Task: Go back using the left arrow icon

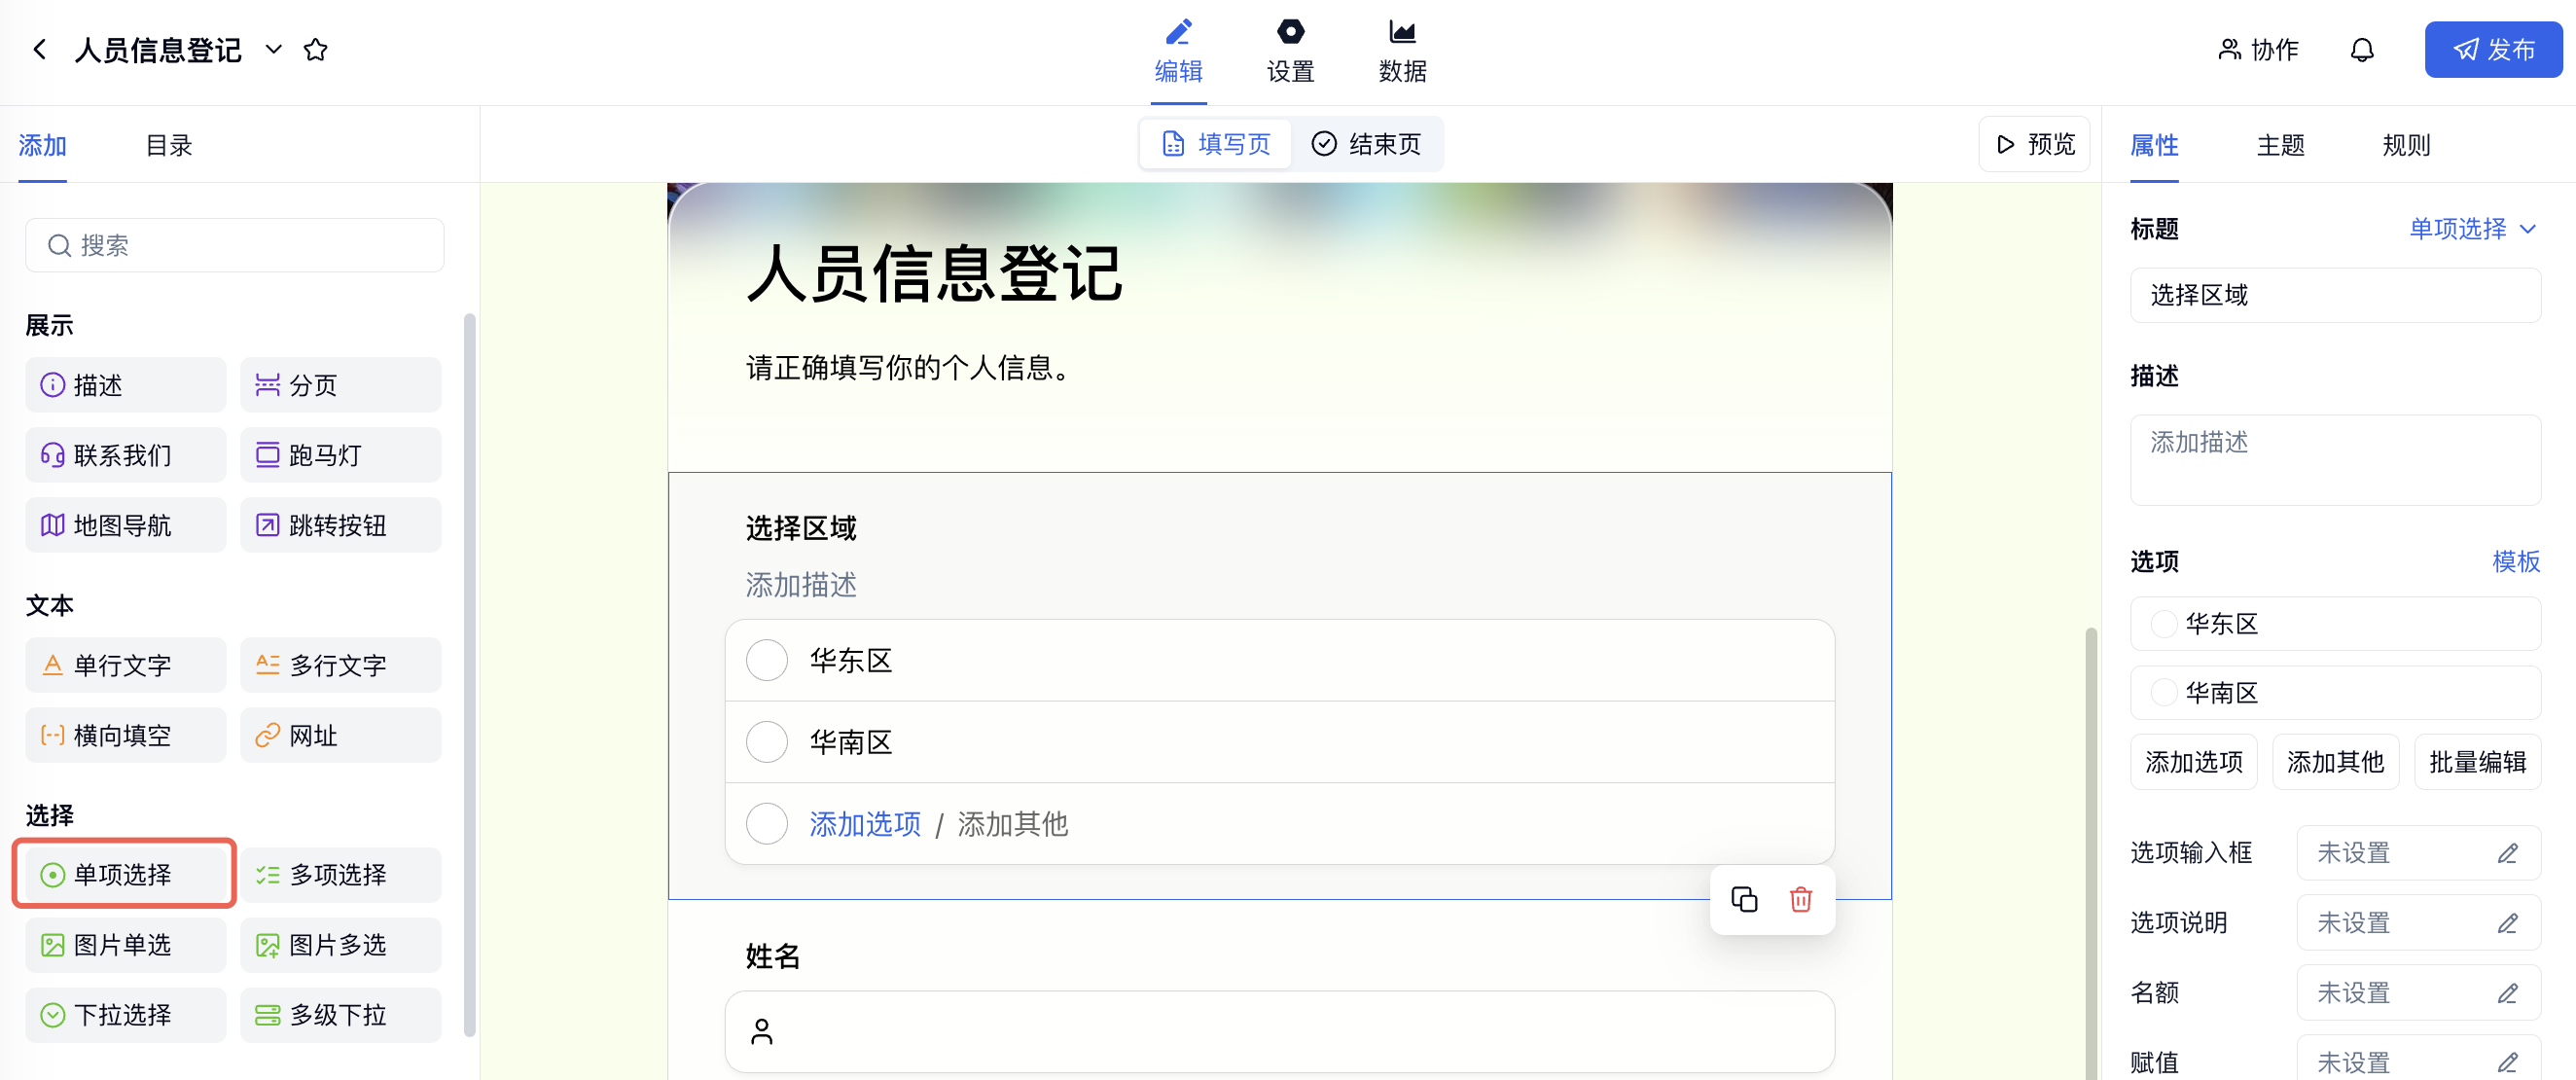Action: (39, 49)
